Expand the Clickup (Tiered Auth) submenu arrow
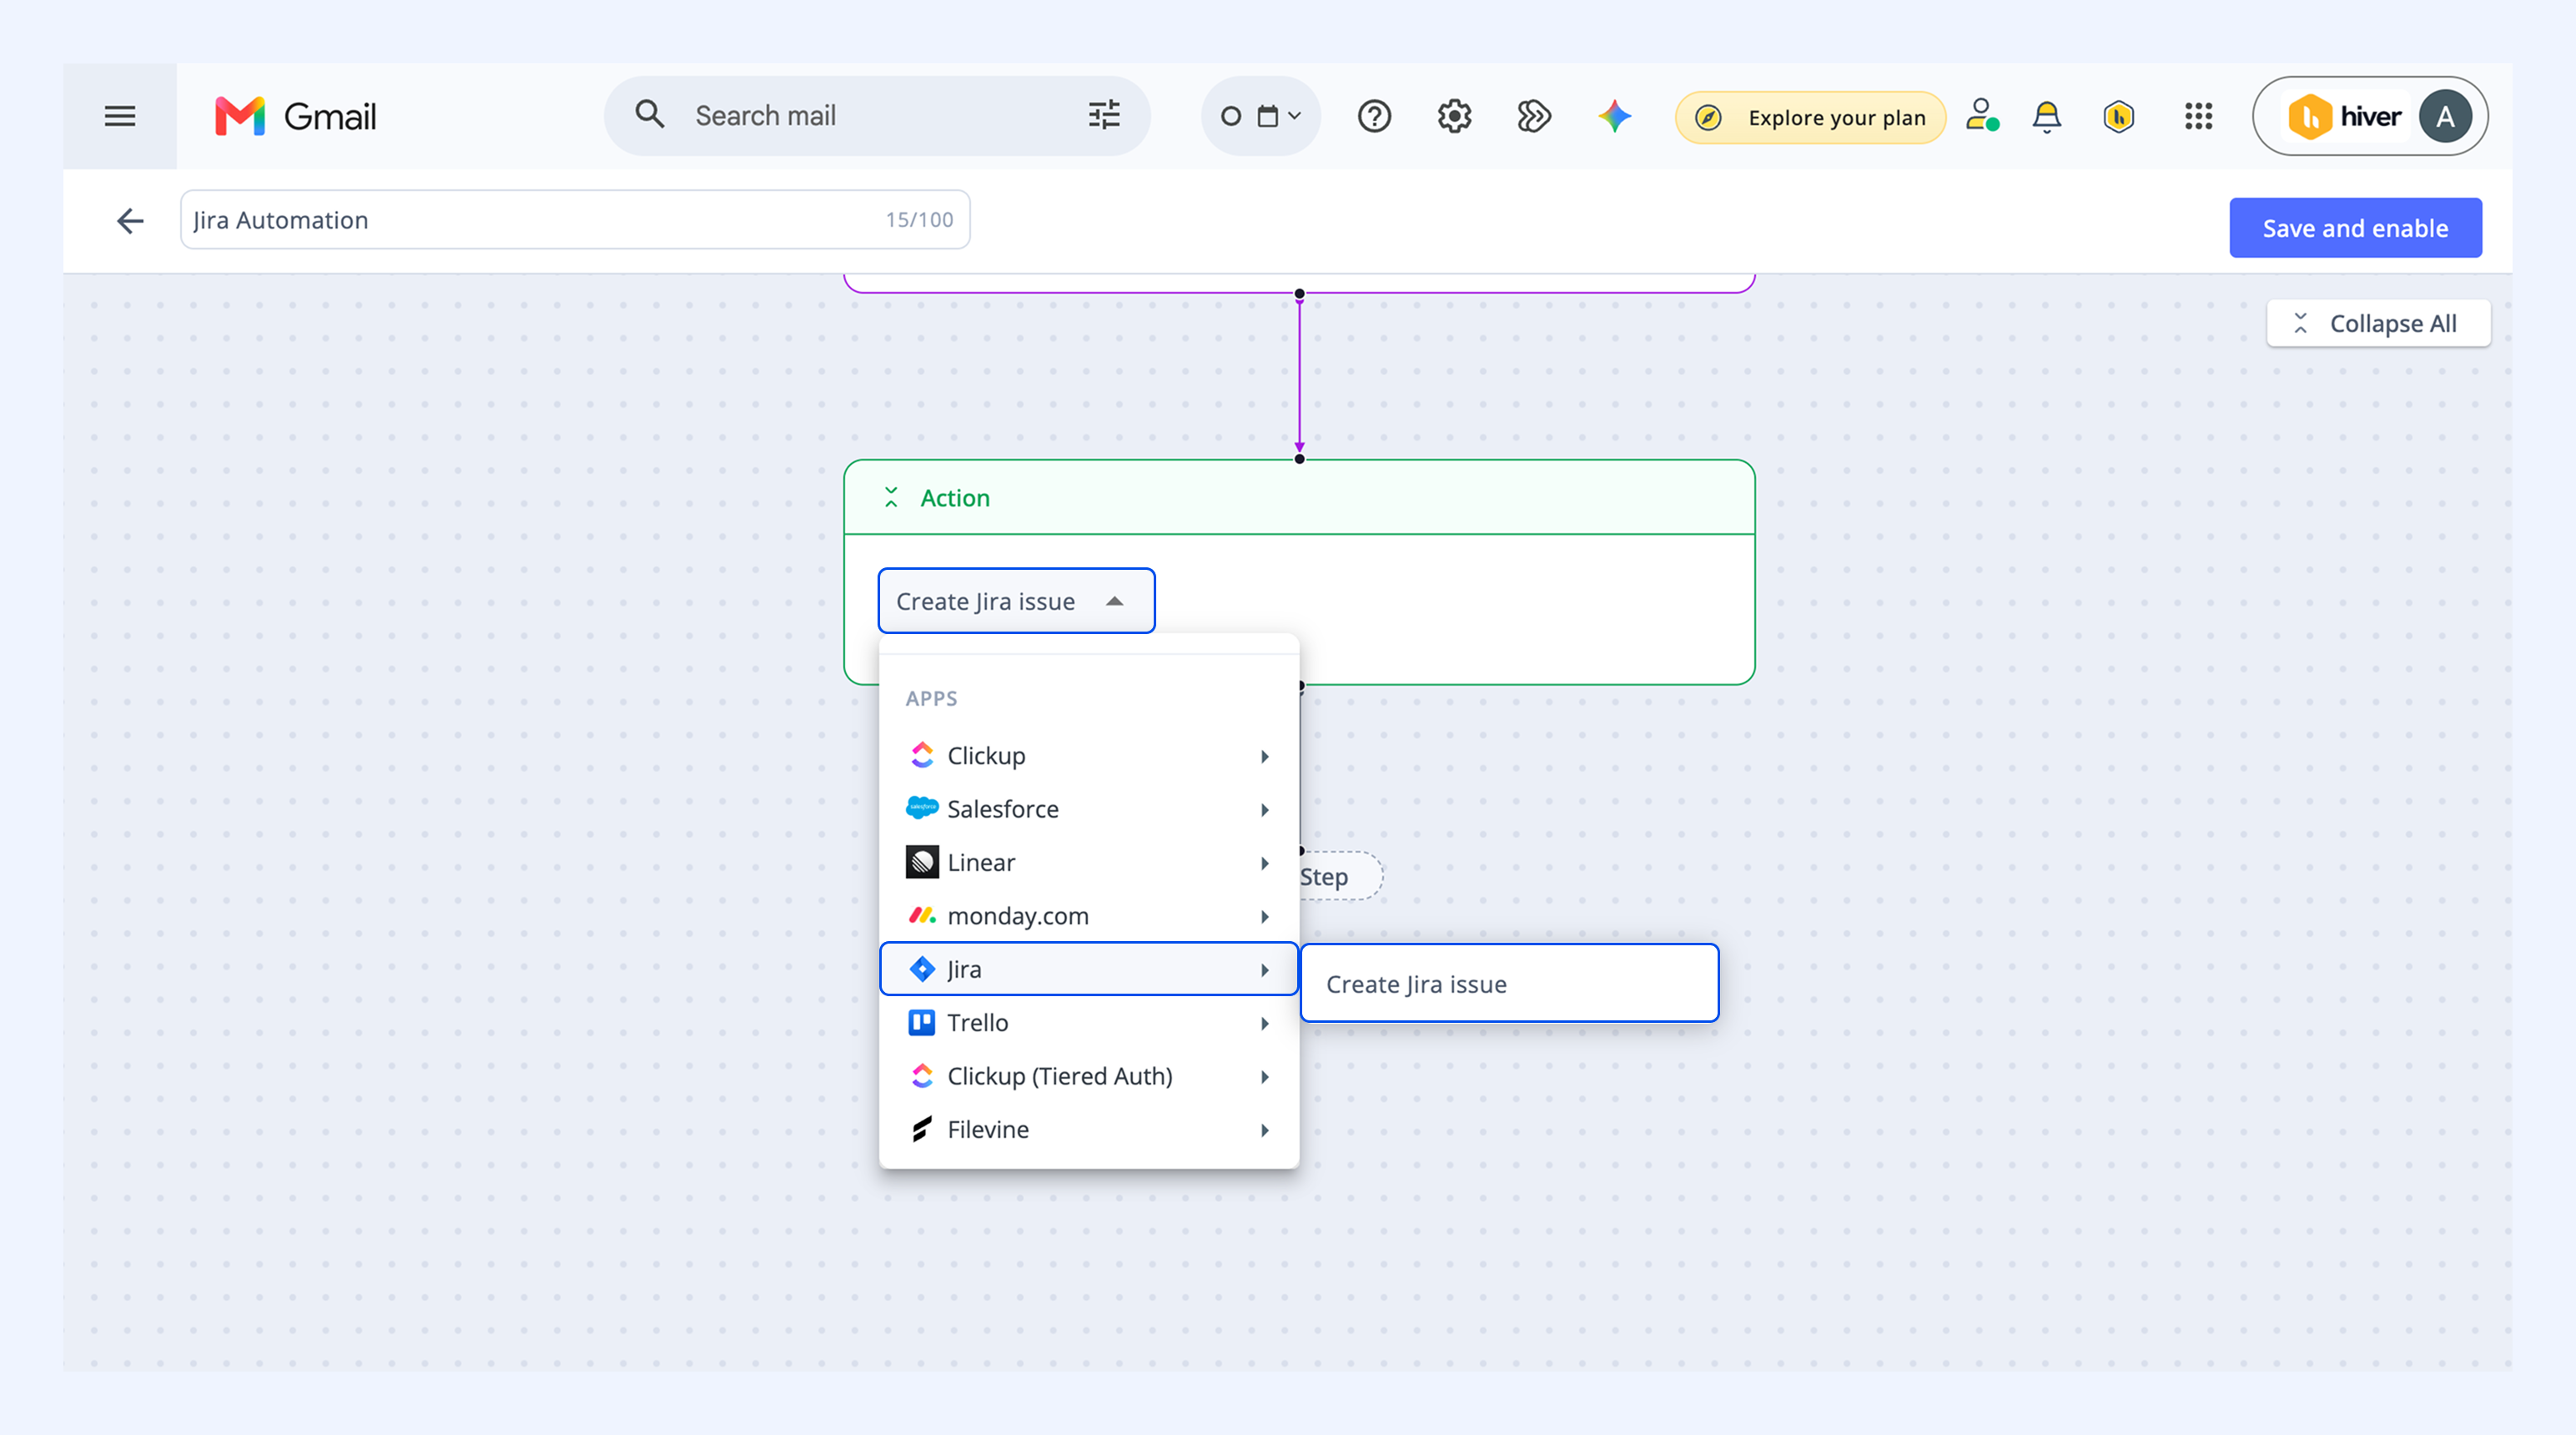This screenshot has height=1435, width=2576. click(x=1265, y=1077)
